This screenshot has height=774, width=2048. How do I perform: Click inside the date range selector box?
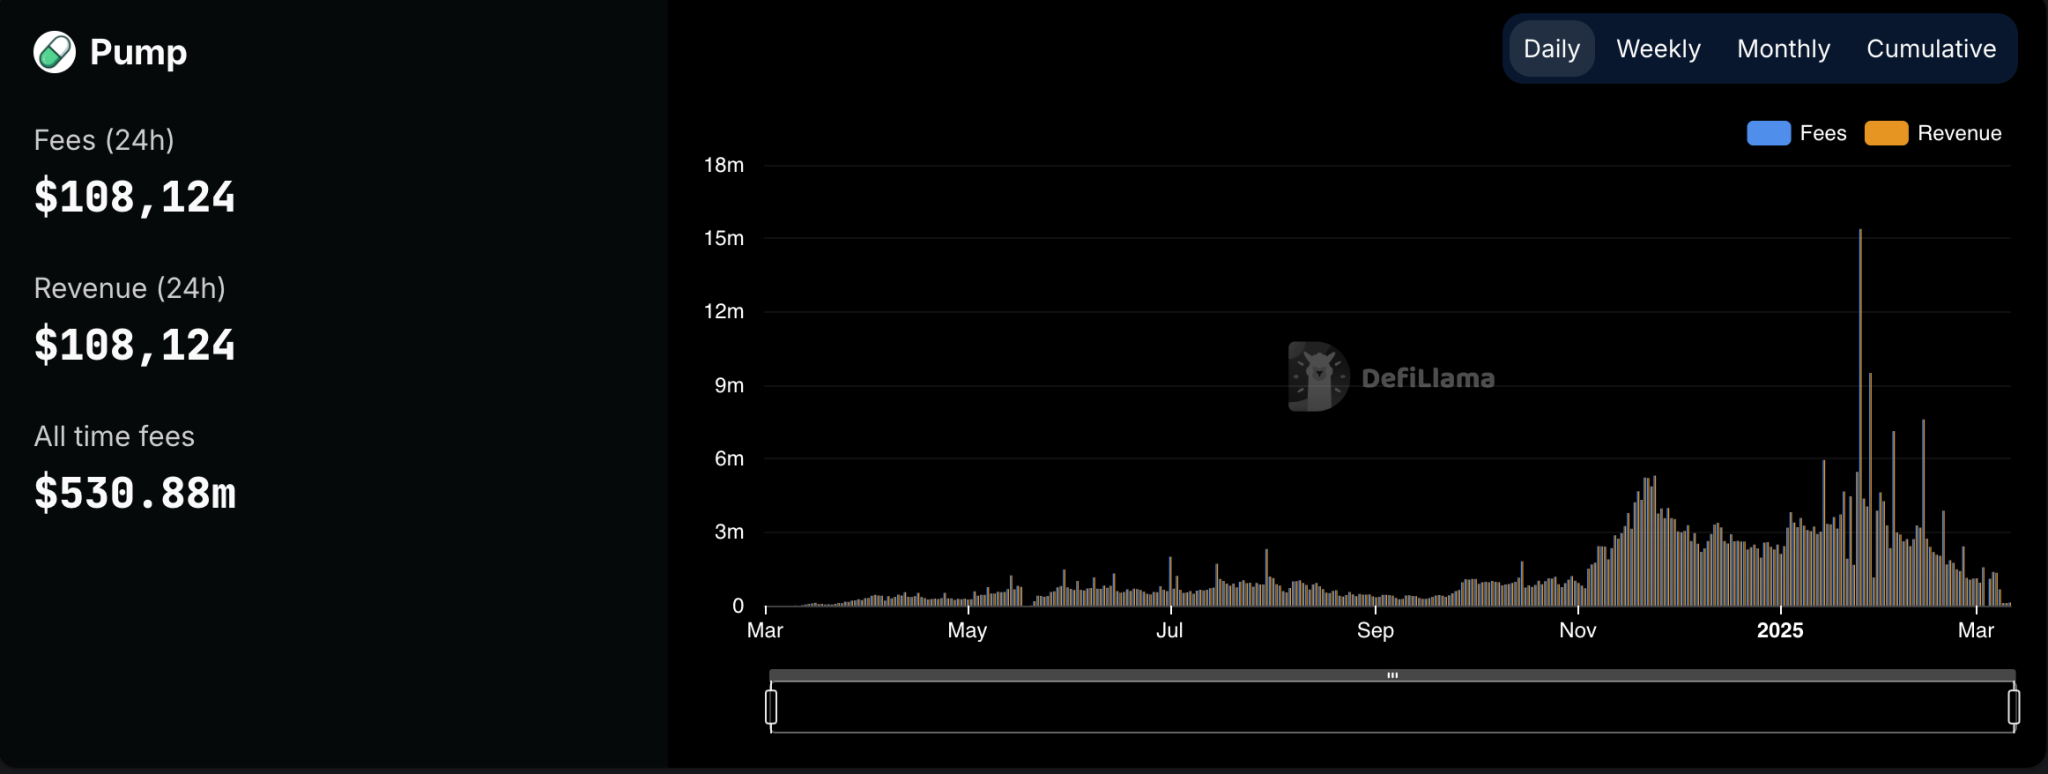[1392, 707]
